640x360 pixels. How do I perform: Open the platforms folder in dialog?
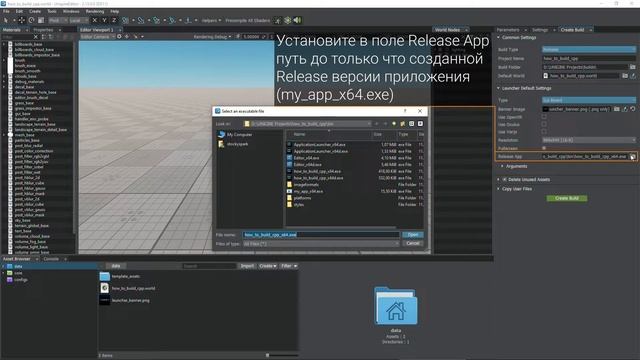pyautogui.click(x=302, y=198)
